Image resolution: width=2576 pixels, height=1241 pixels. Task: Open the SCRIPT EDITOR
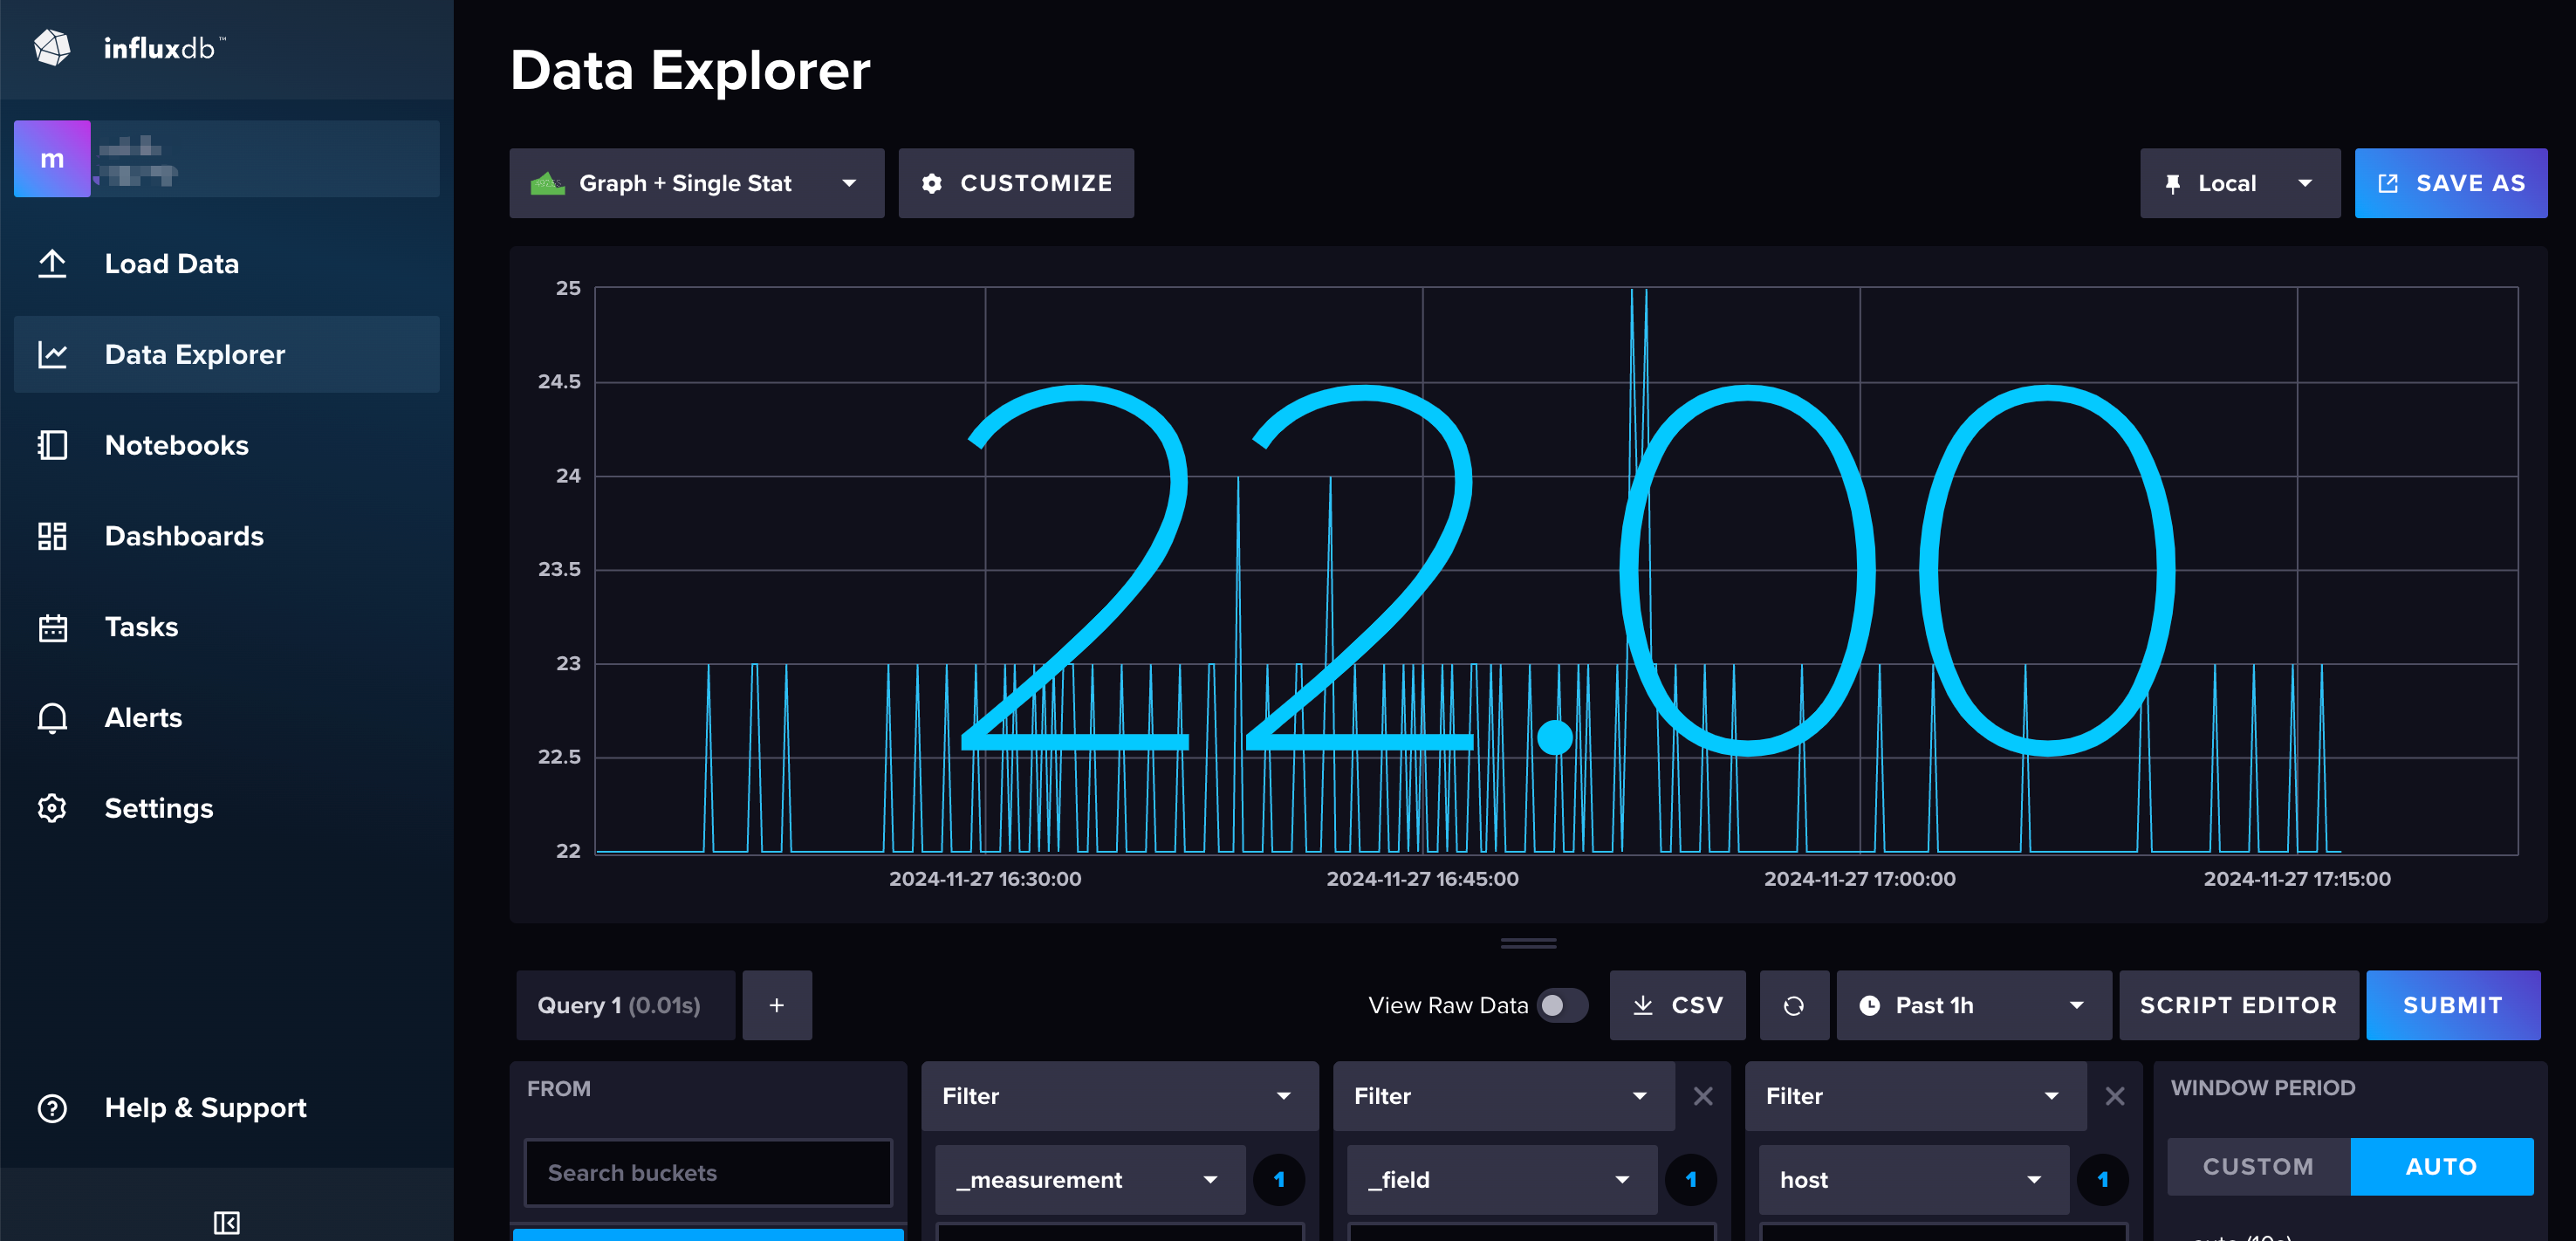pyautogui.click(x=2237, y=1005)
